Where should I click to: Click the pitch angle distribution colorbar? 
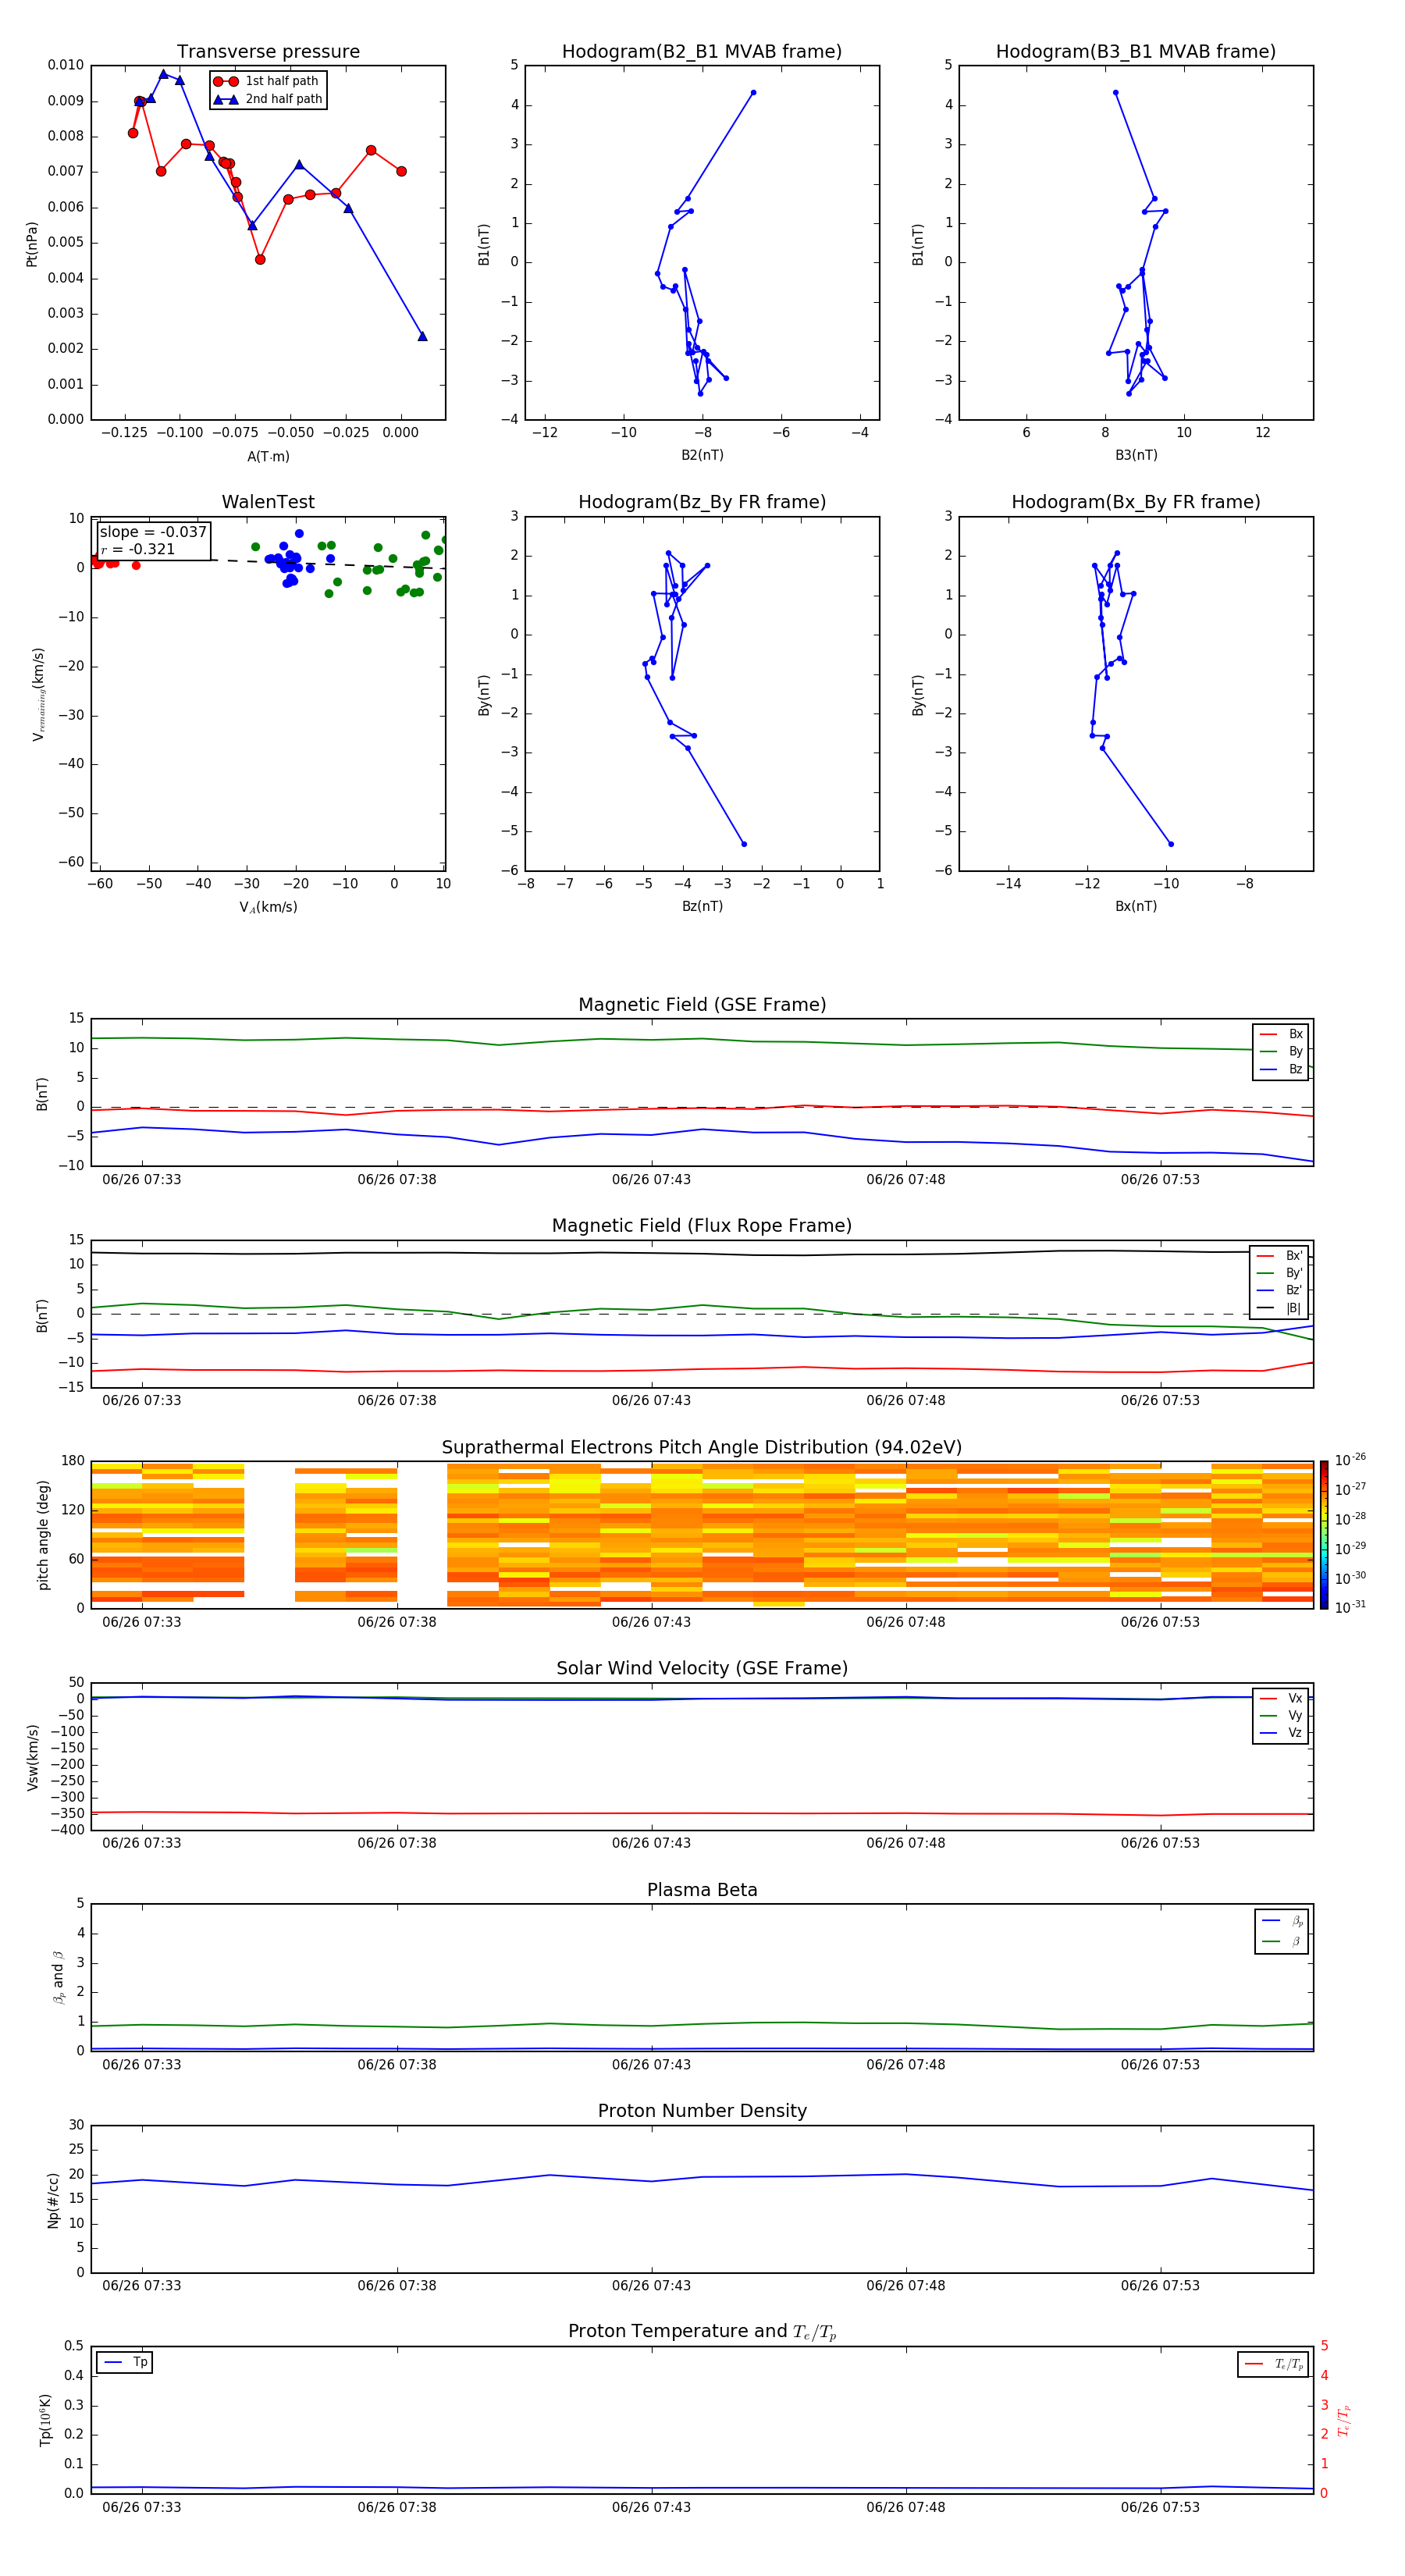(x=1324, y=1535)
